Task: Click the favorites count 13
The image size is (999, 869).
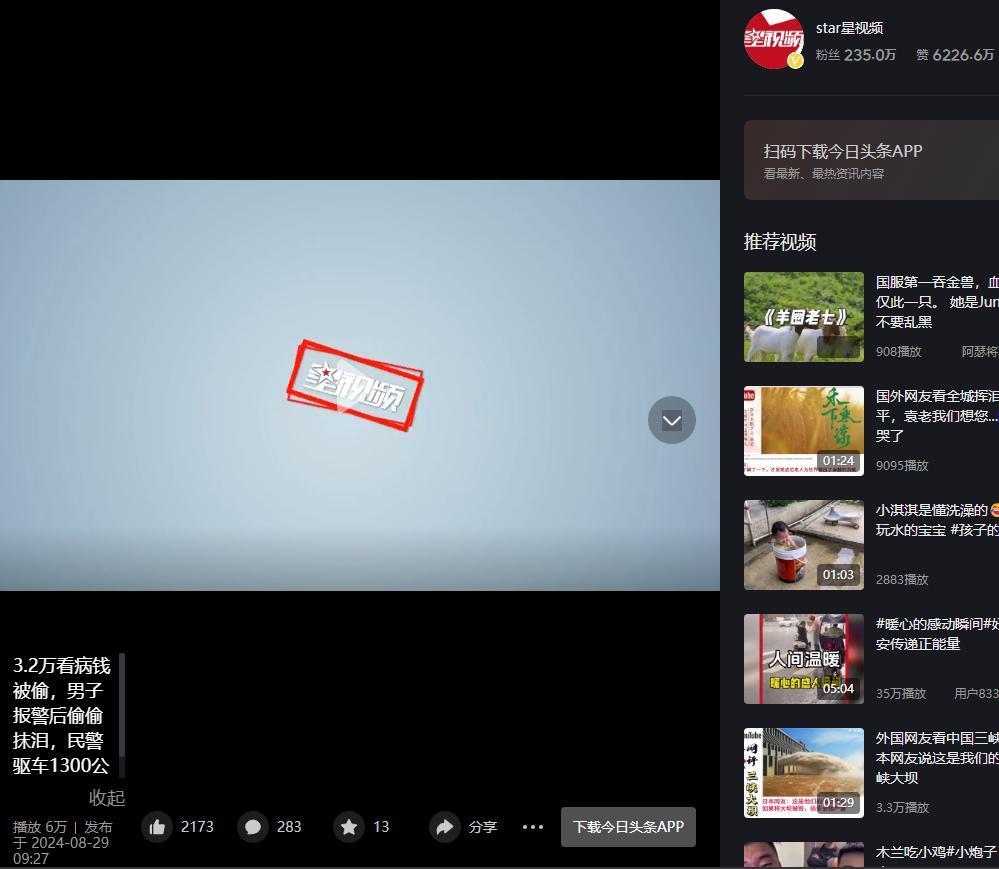Action: [381, 827]
